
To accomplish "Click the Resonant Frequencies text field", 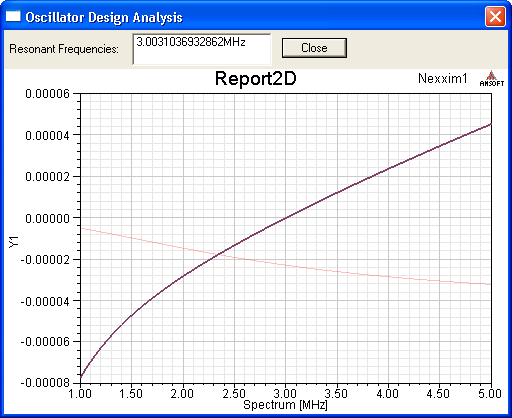I will pos(202,49).
